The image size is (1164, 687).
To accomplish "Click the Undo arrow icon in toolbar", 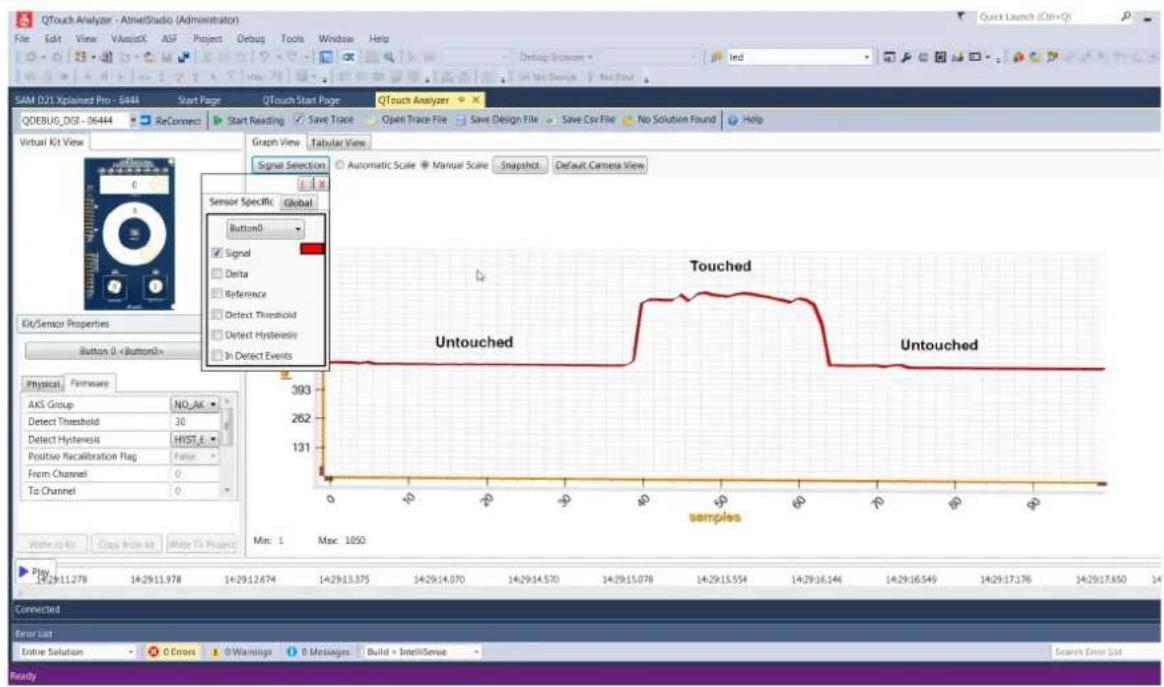I will [x=264, y=57].
